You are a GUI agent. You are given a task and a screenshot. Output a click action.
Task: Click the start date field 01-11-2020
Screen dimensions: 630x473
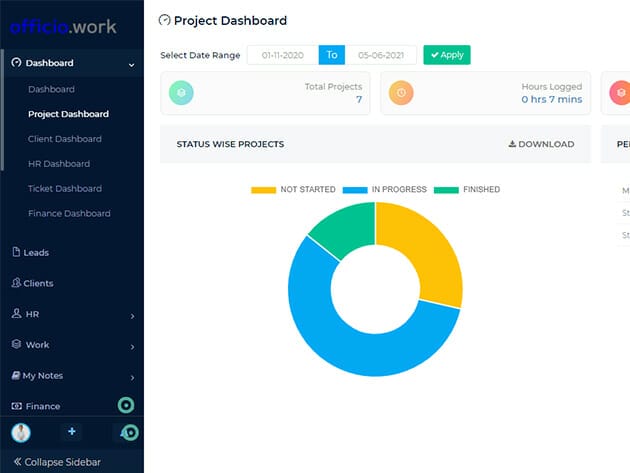coord(282,55)
